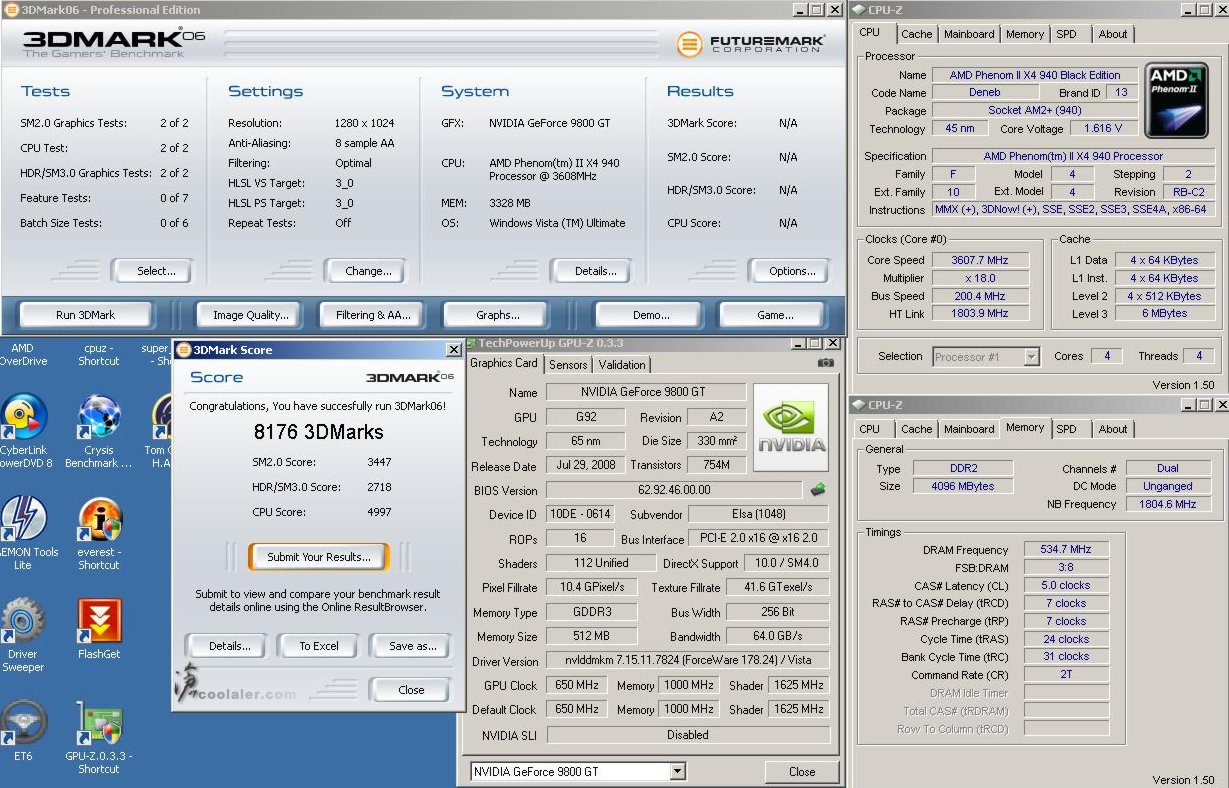Click the DRAM Frequency value 534.7 MHz
1229x788 pixels.
[1066, 549]
